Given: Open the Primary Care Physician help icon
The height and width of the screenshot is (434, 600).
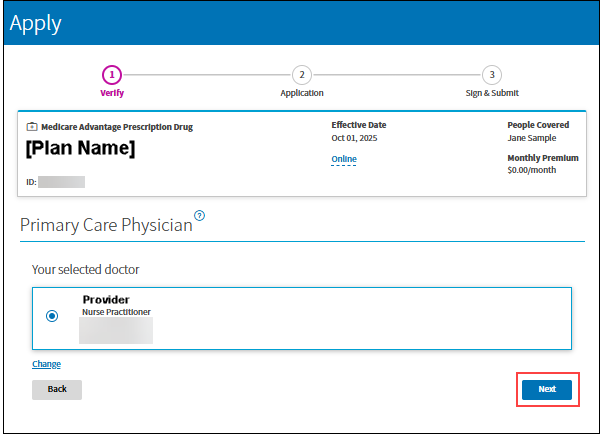Looking at the screenshot, I should pos(199,215).
